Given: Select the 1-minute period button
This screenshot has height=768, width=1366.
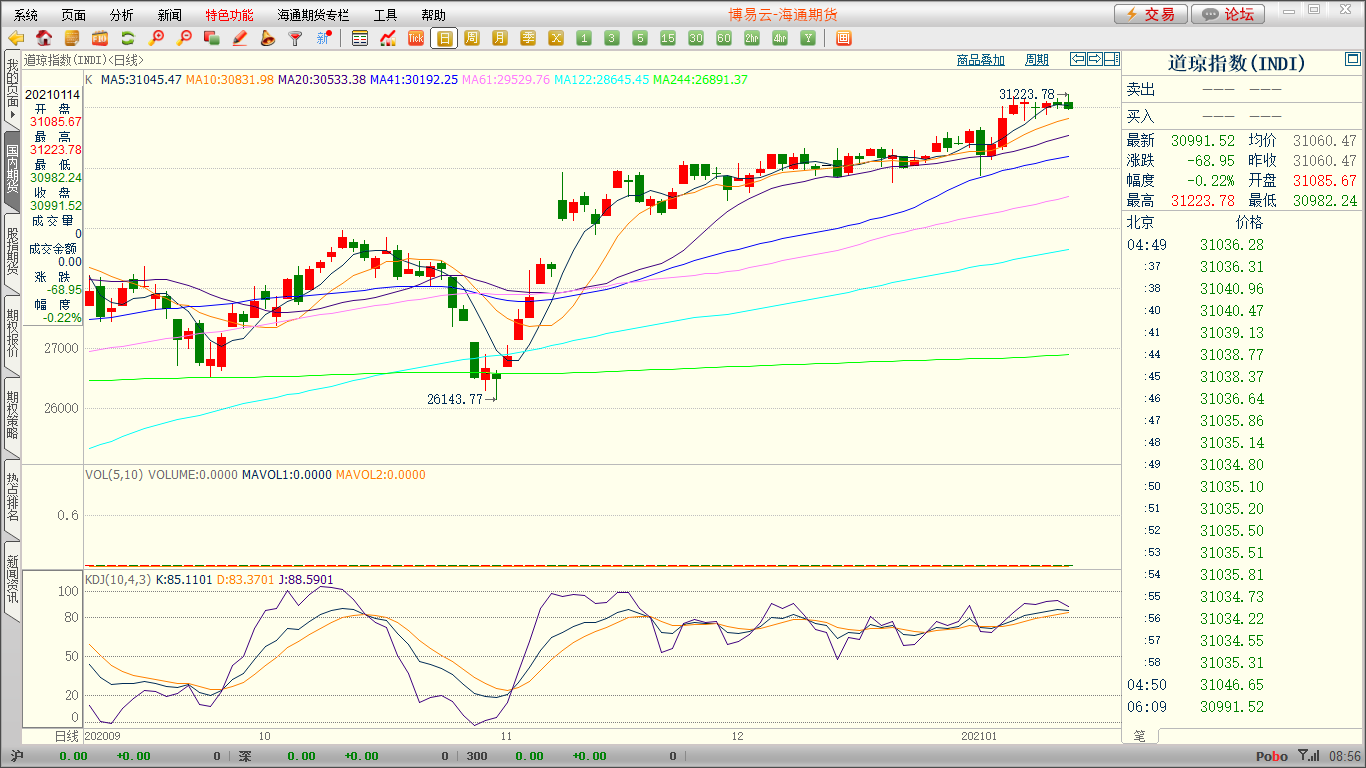Looking at the screenshot, I should click(x=584, y=38).
